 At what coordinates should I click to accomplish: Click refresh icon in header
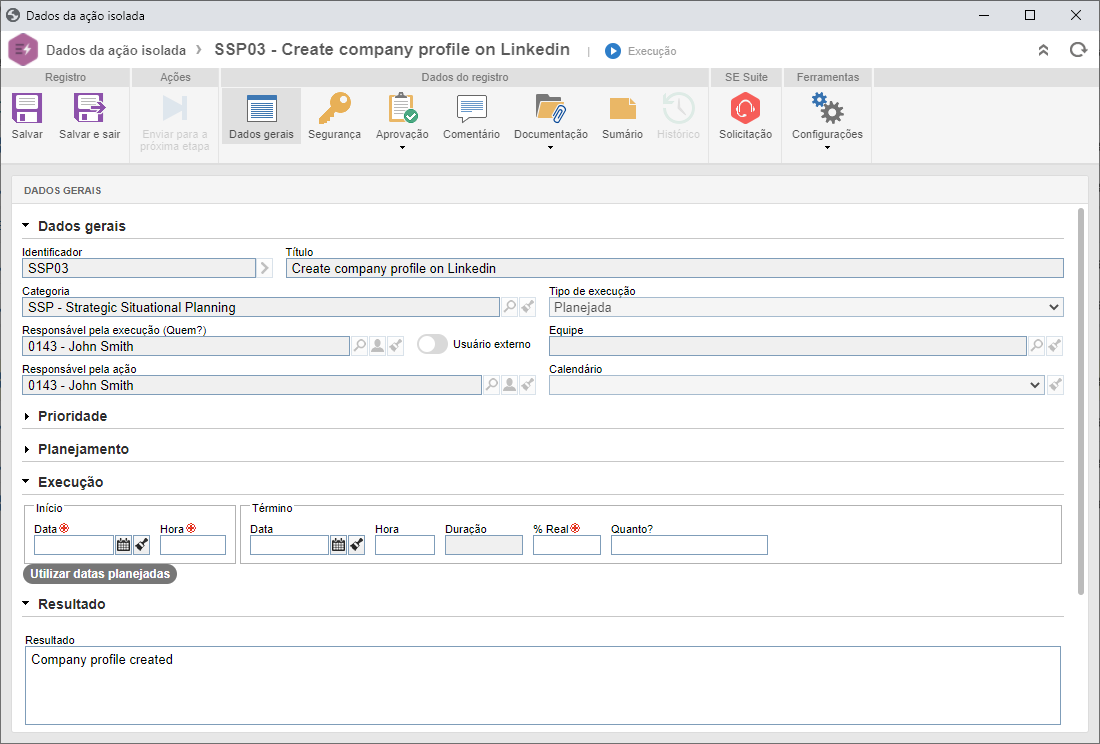[1078, 50]
